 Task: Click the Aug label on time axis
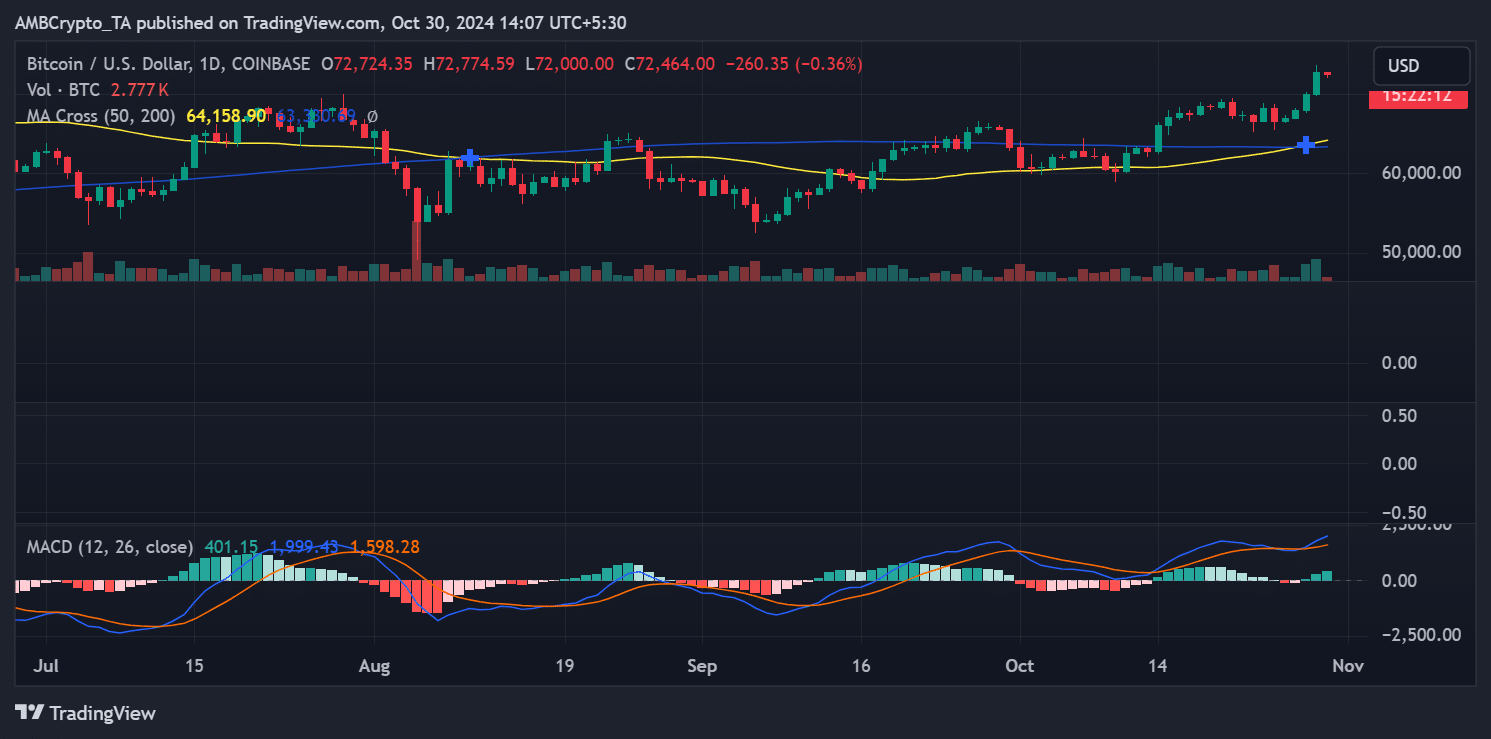tap(374, 666)
